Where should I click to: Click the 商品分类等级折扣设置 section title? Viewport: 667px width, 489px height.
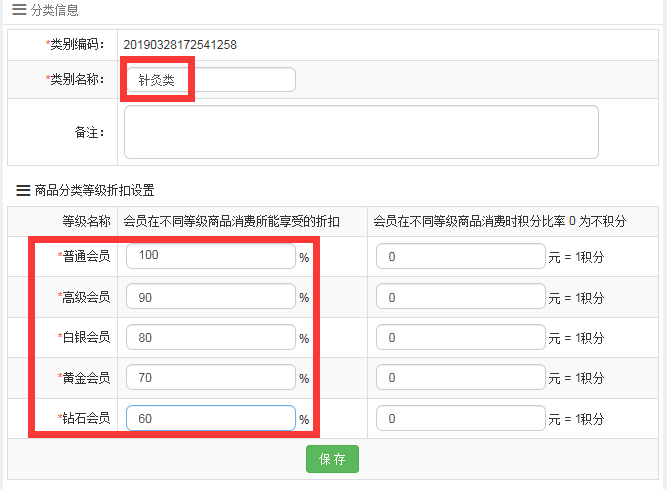tap(94, 189)
